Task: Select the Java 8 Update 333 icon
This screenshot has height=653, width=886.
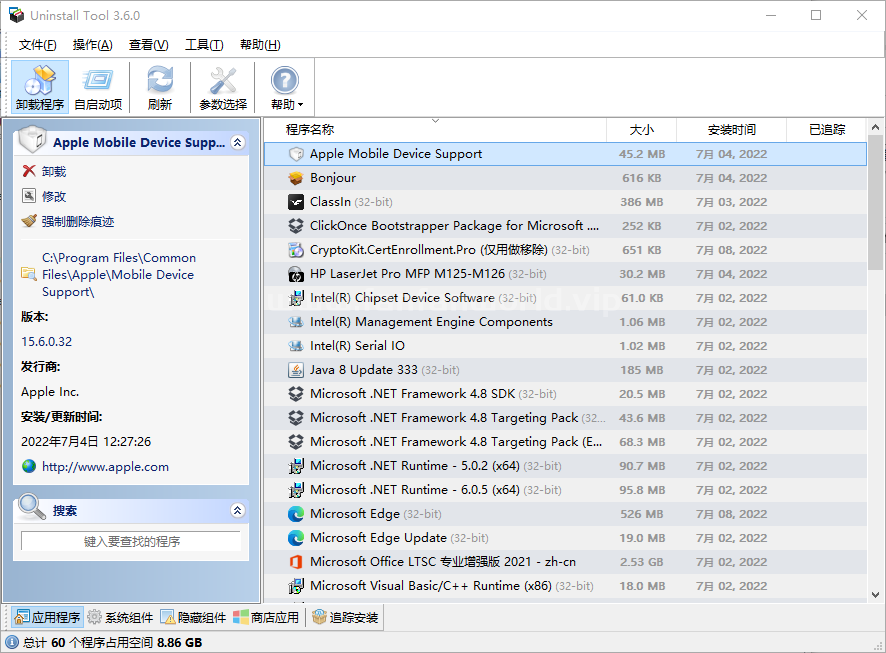Action: pos(296,370)
